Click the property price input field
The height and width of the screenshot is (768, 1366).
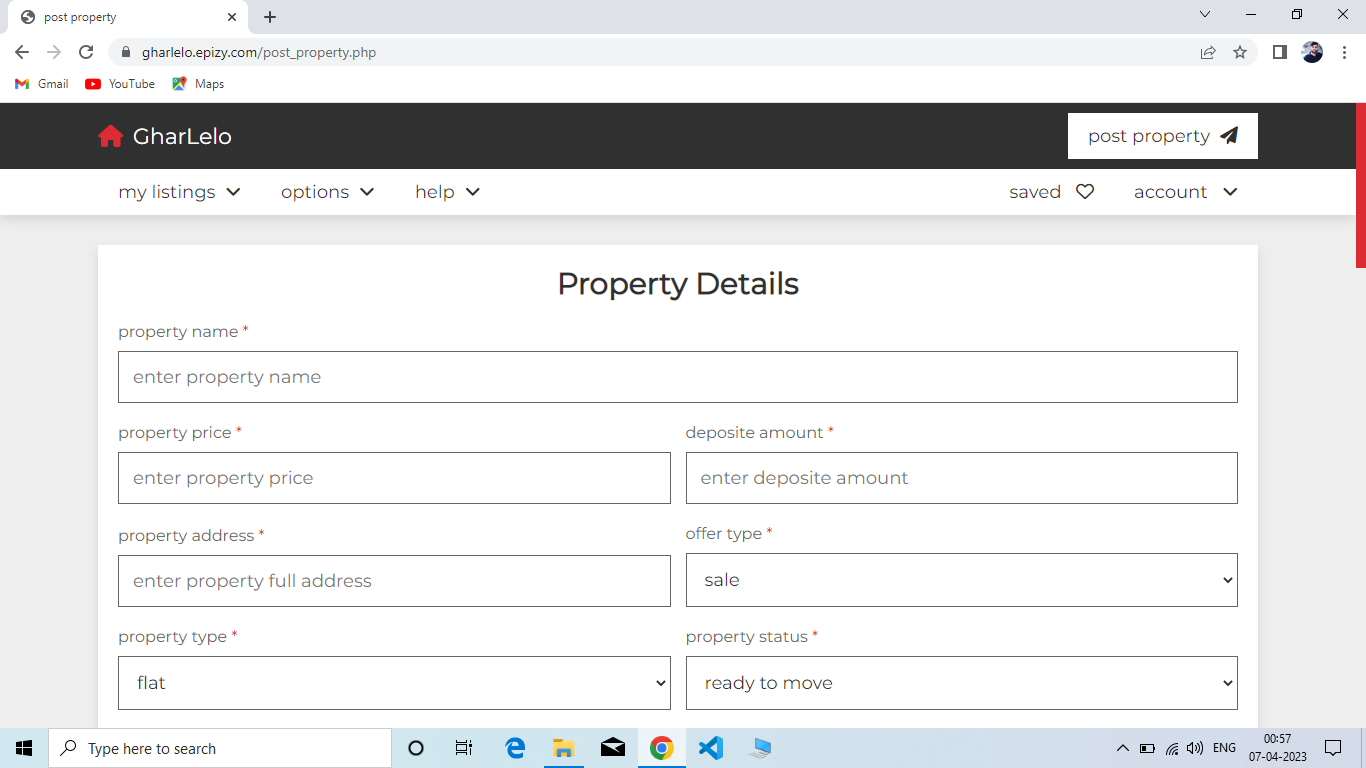(x=394, y=478)
